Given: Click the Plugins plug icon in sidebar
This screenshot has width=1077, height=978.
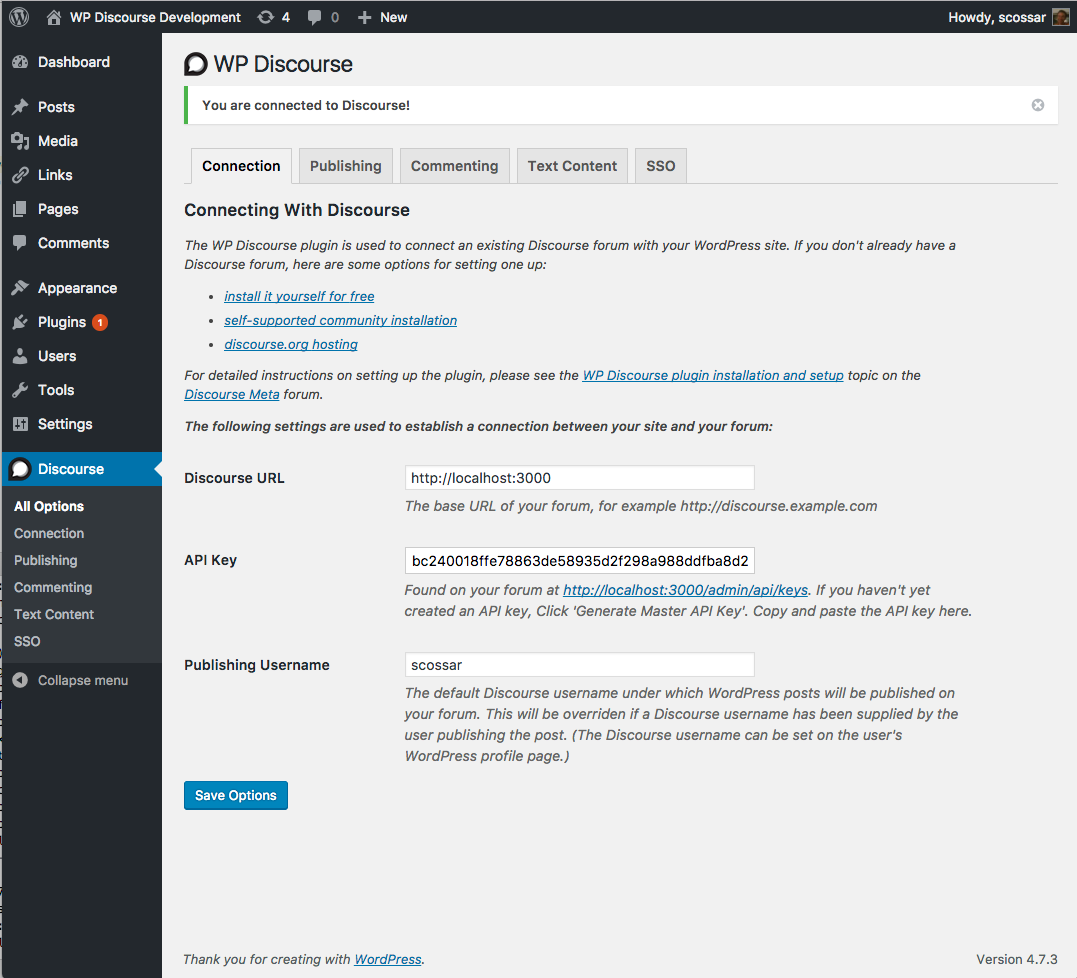Looking at the screenshot, I should coord(20,322).
